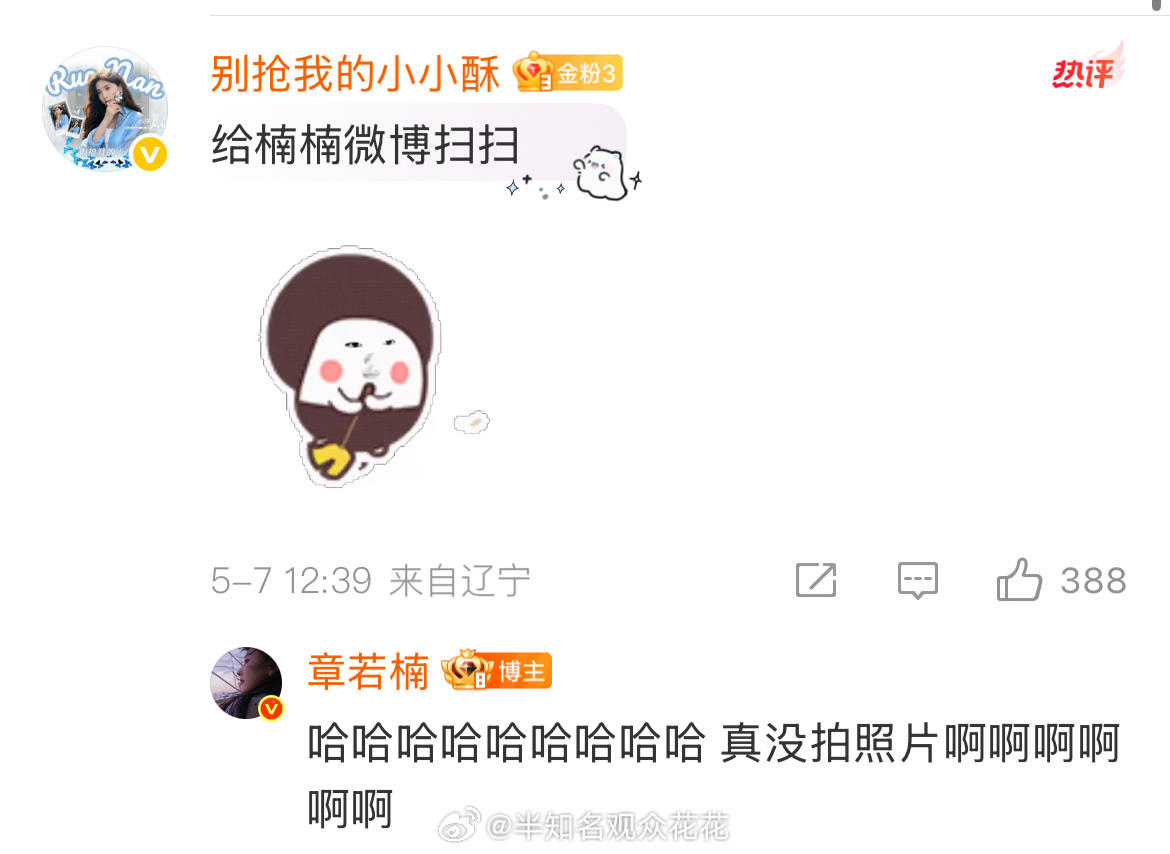Tap location text 来自辽宁
Screen dimensions: 1170x854
coord(460,580)
